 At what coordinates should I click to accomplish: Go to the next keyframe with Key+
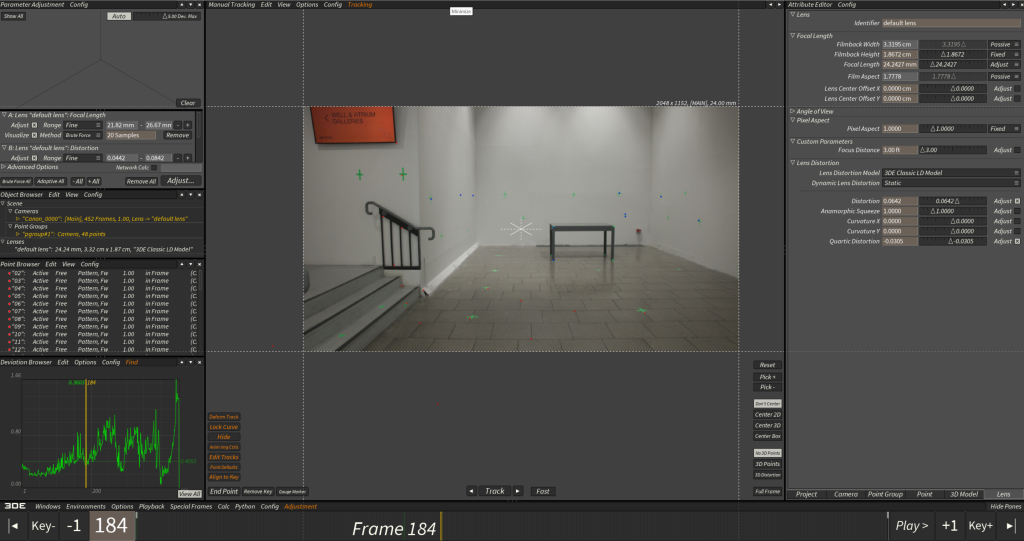980,526
